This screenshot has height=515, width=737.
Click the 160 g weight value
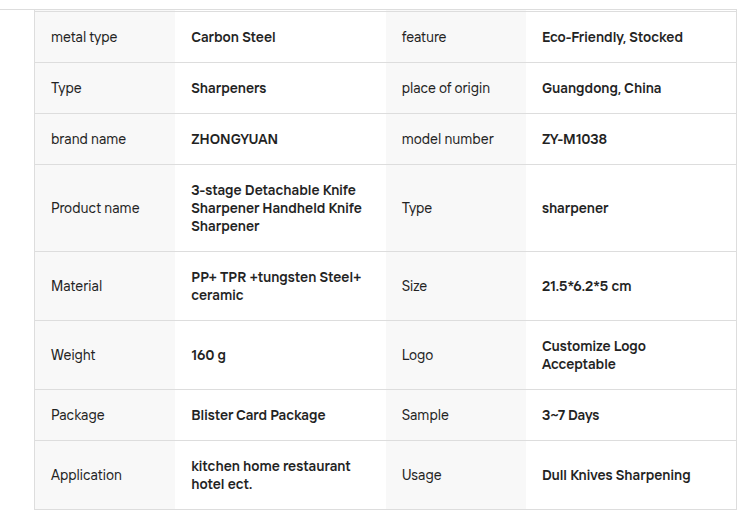pos(208,355)
